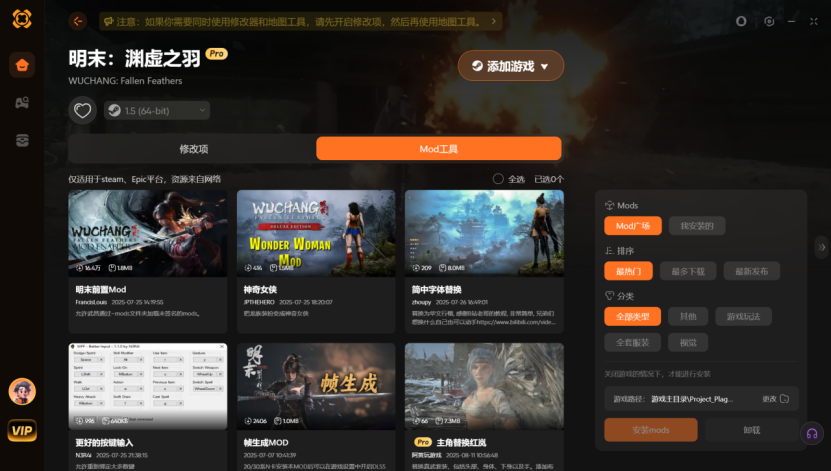Image resolution: width=831 pixels, height=471 pixels.
Task: Open the Wonder Woman mod thumbnail
Action: tap(316, 233)
